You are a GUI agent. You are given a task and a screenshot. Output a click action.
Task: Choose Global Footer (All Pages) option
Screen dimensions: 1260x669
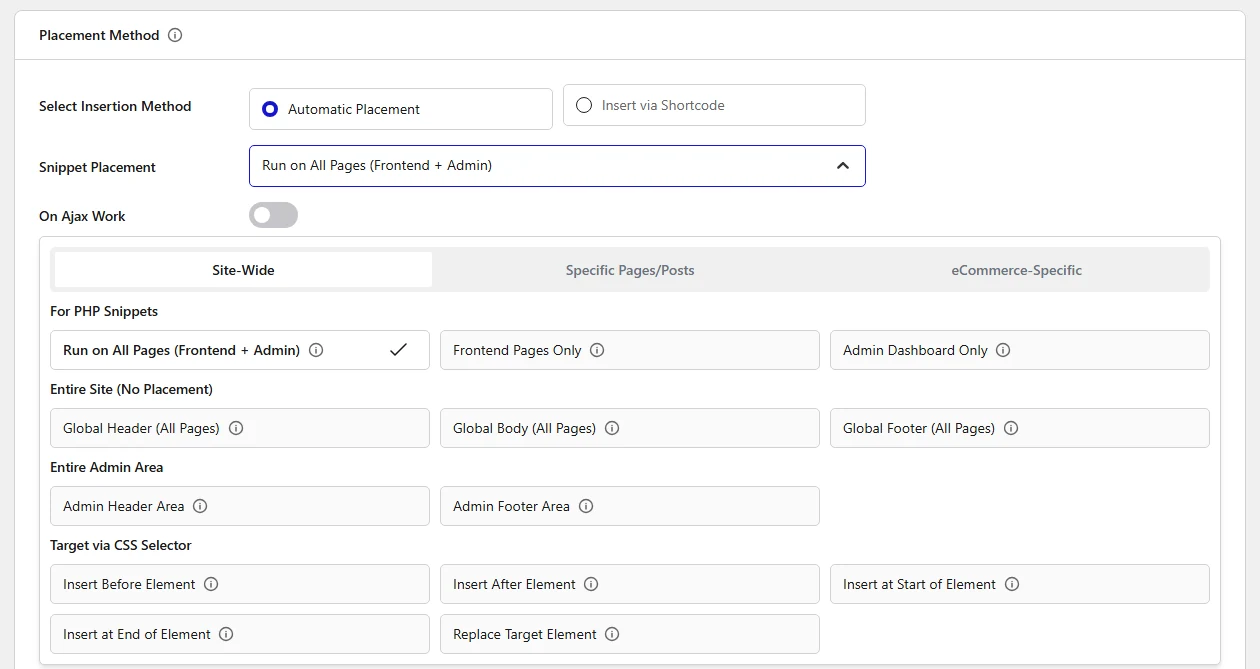coord(1020,428)
